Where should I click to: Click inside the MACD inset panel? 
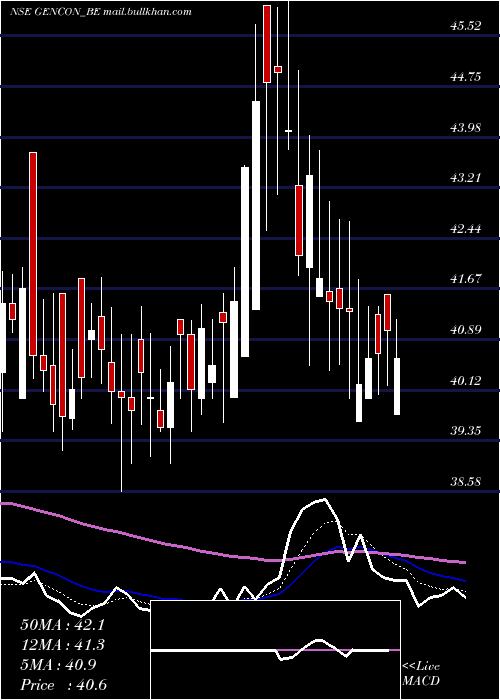point(275,650)
